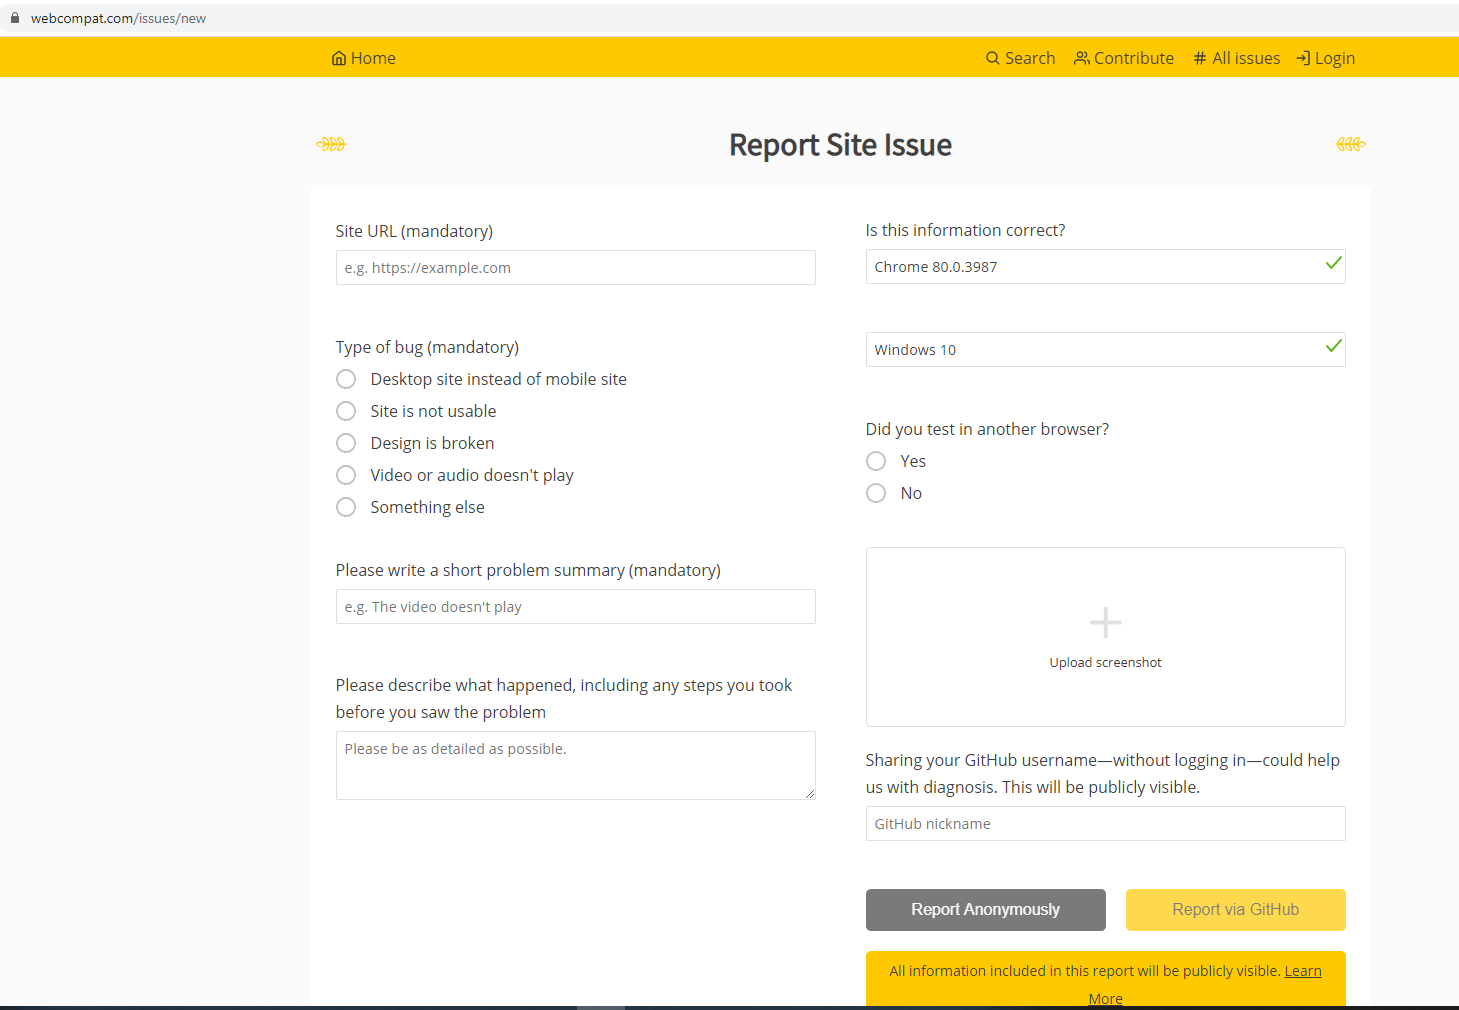Edit the browser field showing Chrome 80.0.3987
The height and width of the screenshot is (1010, 1459).
tap(1106, 267)
